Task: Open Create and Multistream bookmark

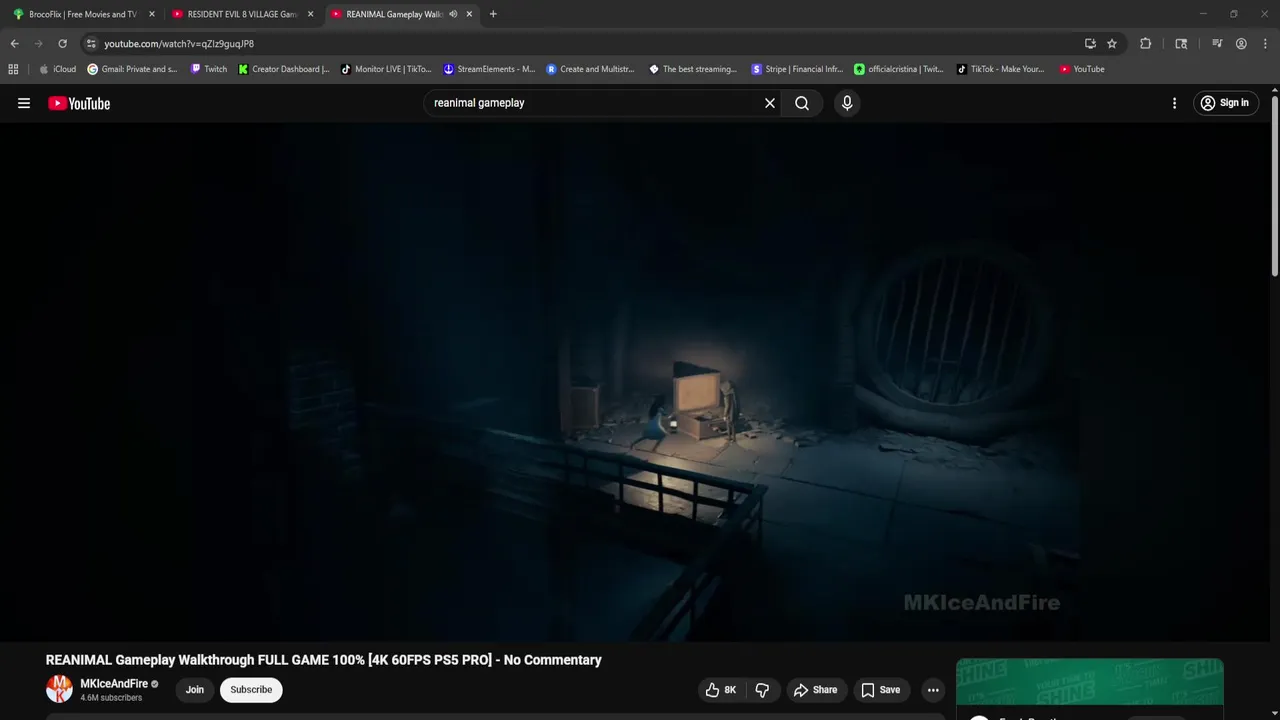Action: tap(591, 69)
